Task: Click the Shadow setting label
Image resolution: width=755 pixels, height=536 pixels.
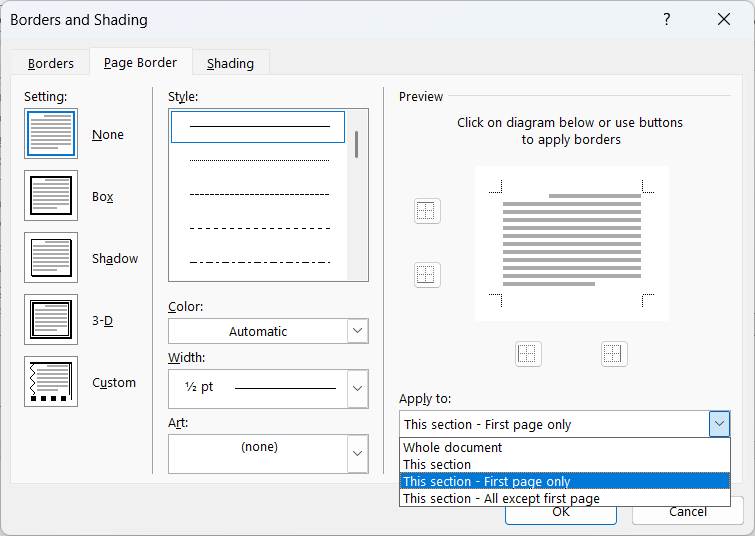Action: [x=115, y=259]
